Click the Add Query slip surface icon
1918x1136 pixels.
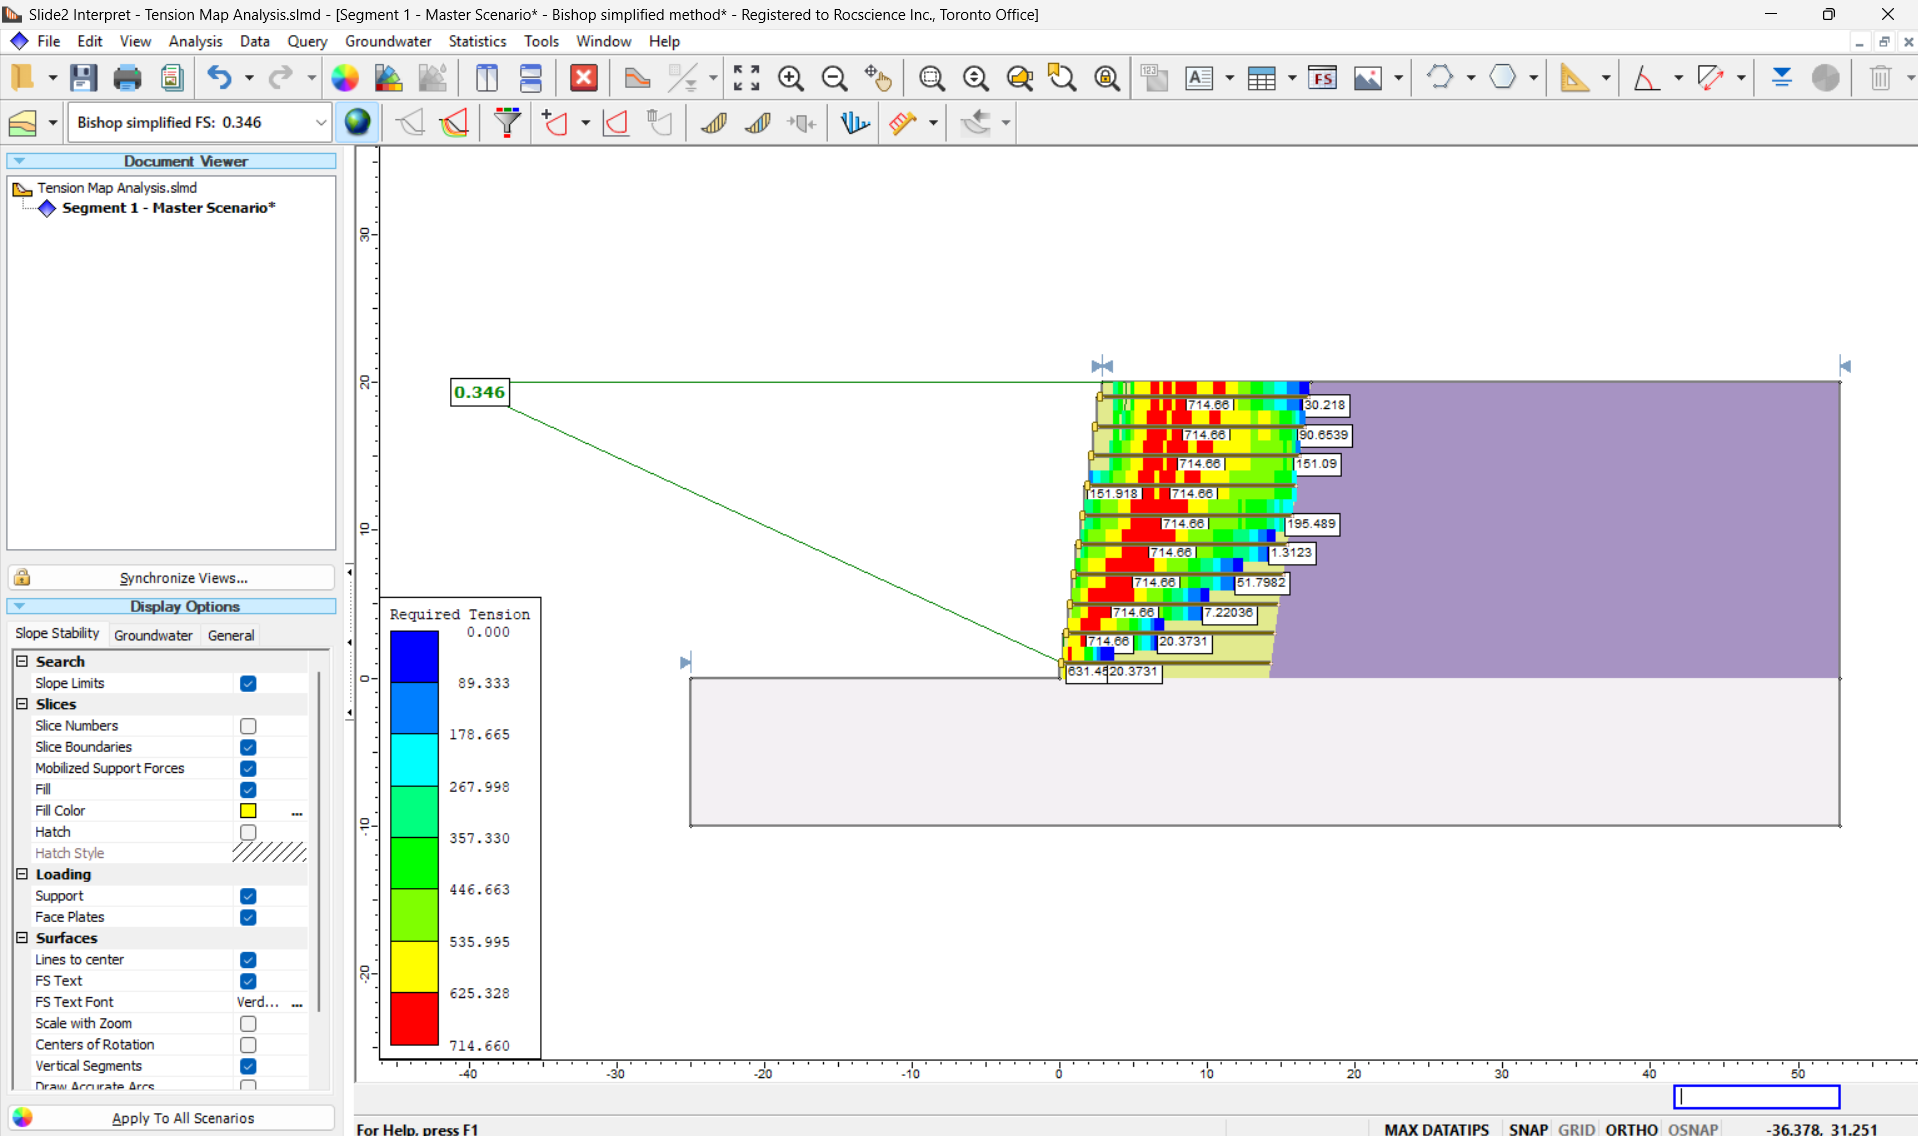click(x=555, y=122)
